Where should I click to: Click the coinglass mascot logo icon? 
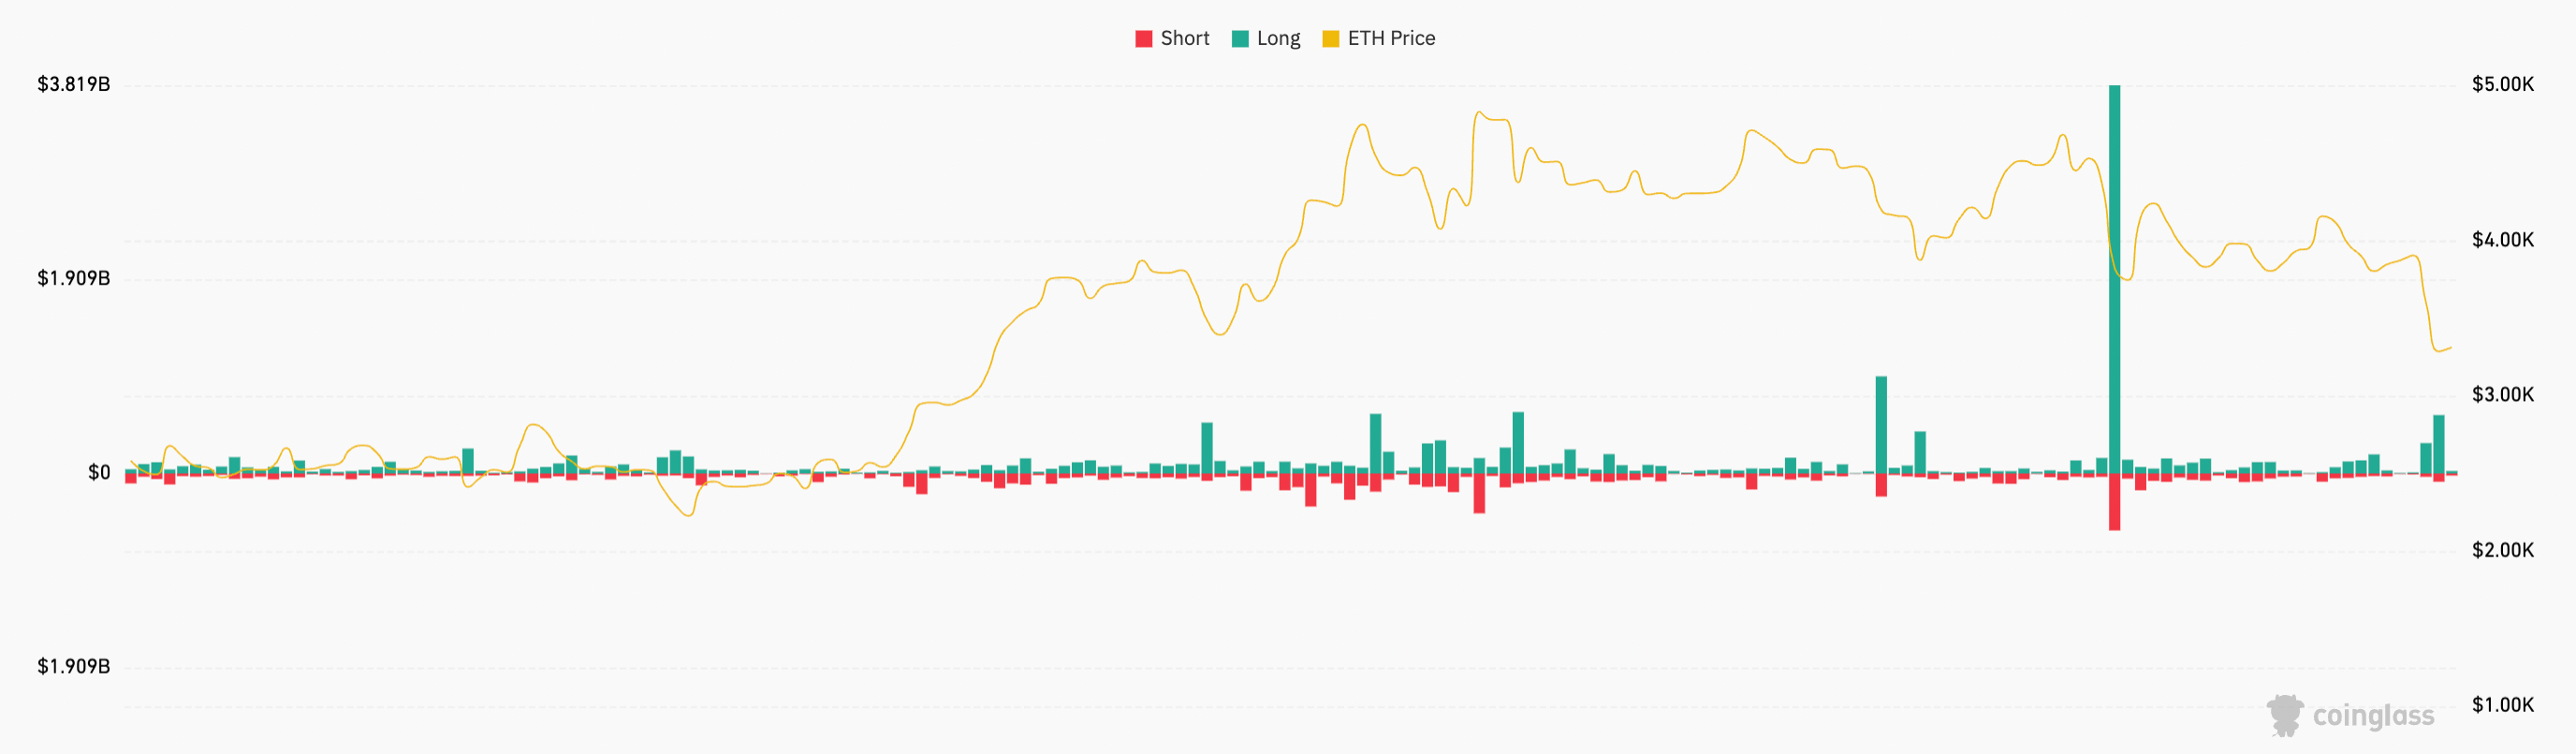2284,714
